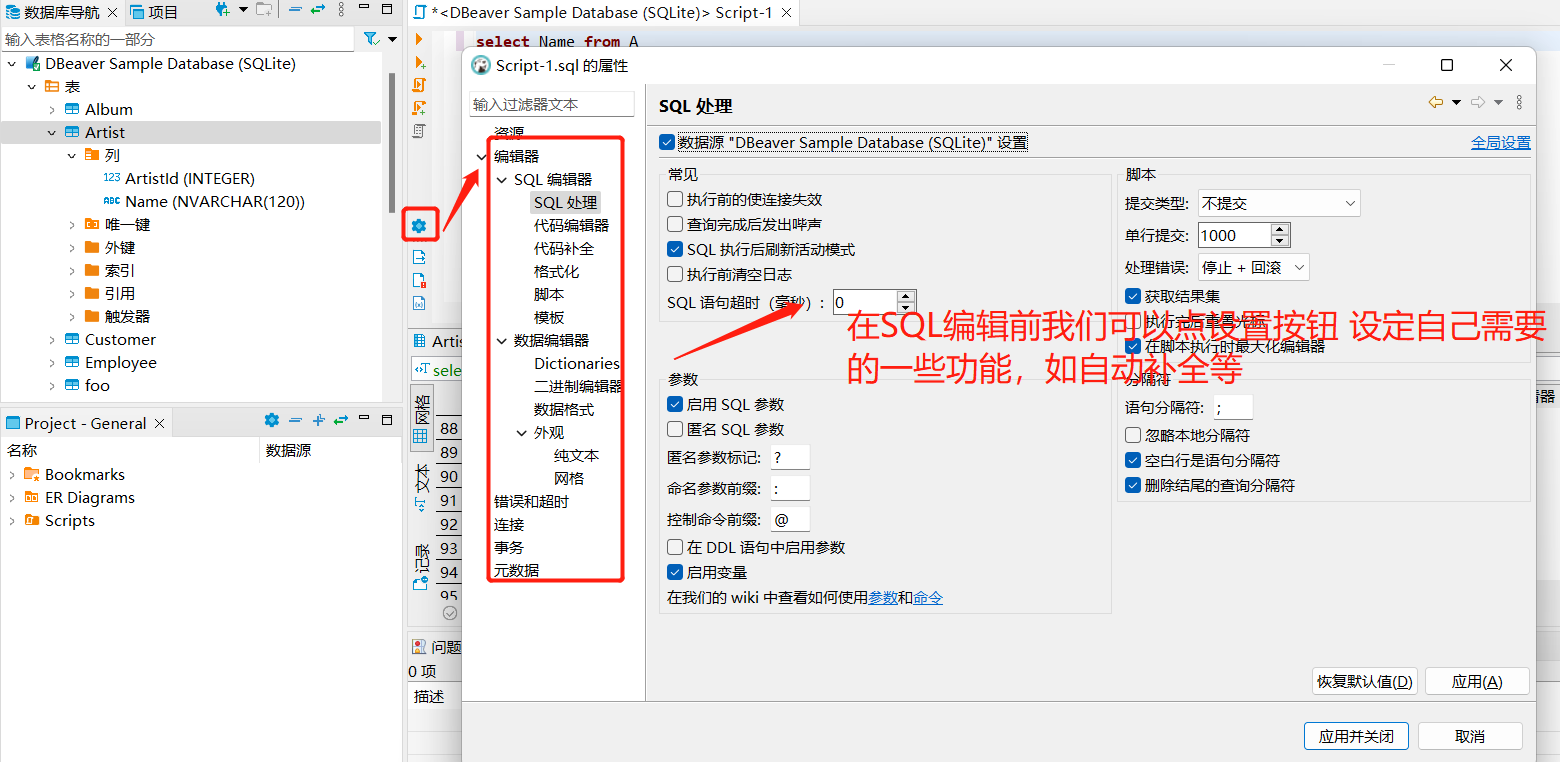Click the new connection plug icon
The width and height of the screenshot is (1560, 762).
(222, 11)
